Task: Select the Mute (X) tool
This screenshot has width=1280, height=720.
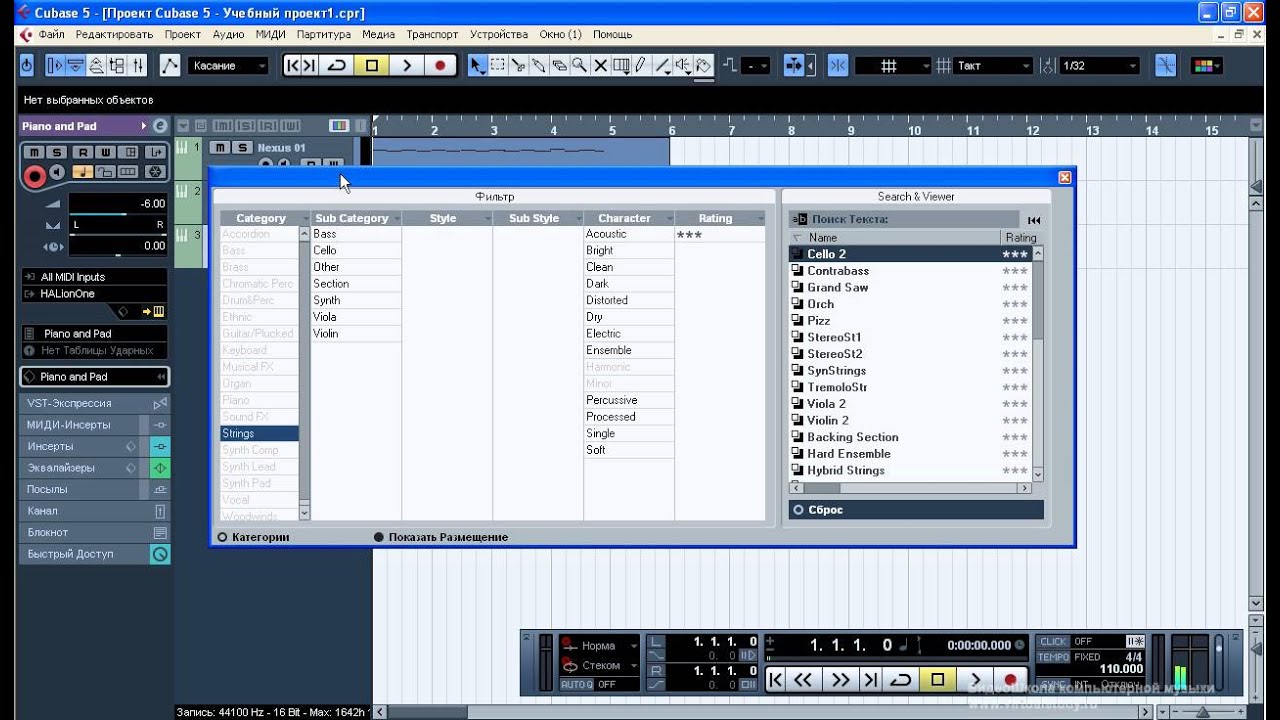Action: coord(600,66)
